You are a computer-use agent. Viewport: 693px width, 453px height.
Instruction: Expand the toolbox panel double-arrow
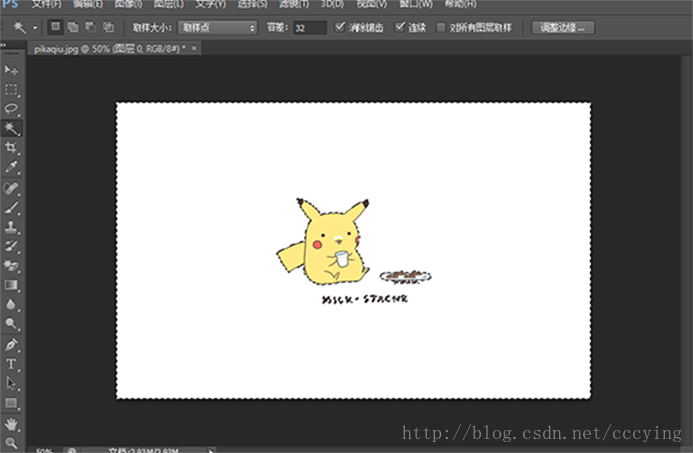pos(3,45)
